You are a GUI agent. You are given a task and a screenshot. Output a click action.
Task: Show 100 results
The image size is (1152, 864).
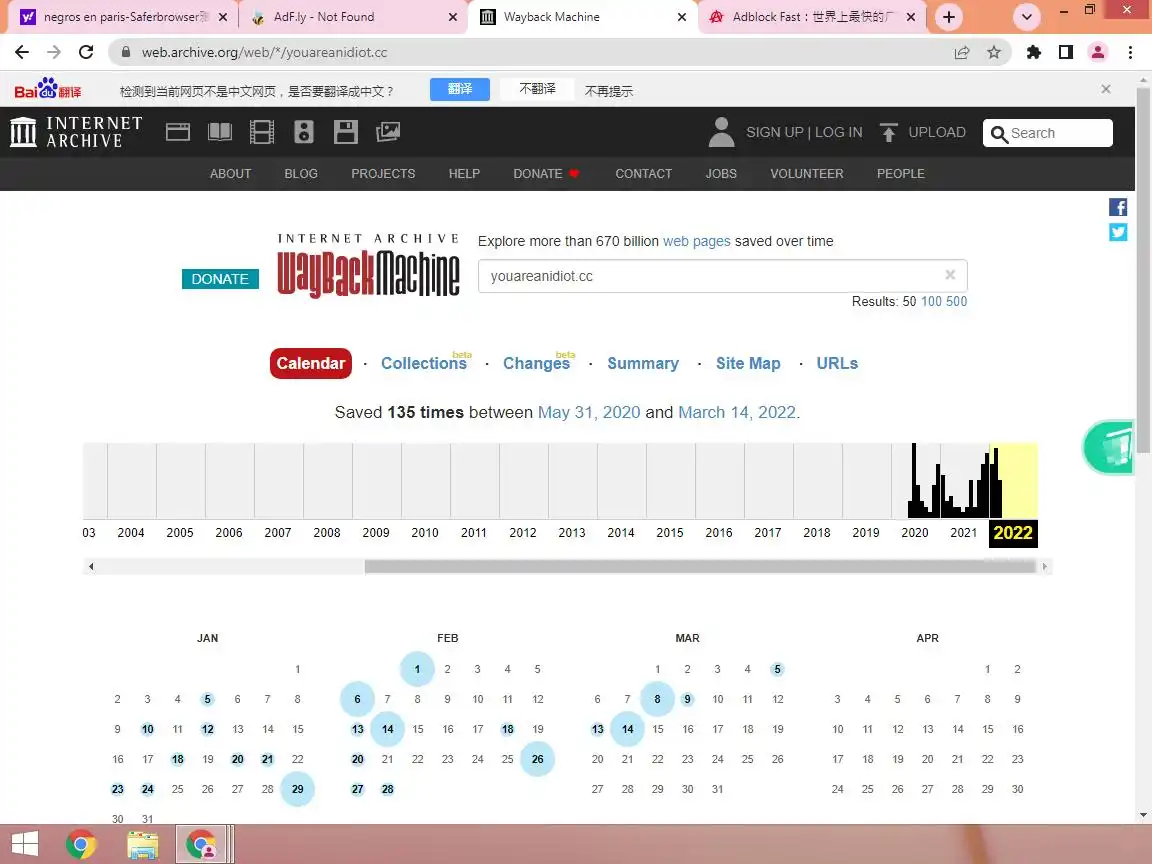pyautogui.click(x=931, y=301)
